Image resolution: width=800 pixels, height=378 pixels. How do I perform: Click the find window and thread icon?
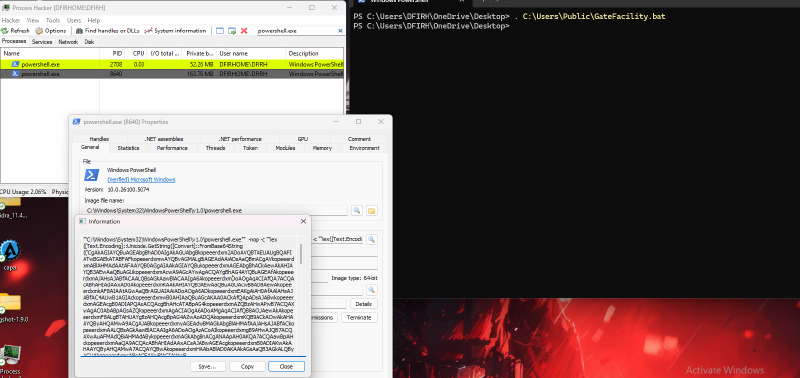point(232,31)
